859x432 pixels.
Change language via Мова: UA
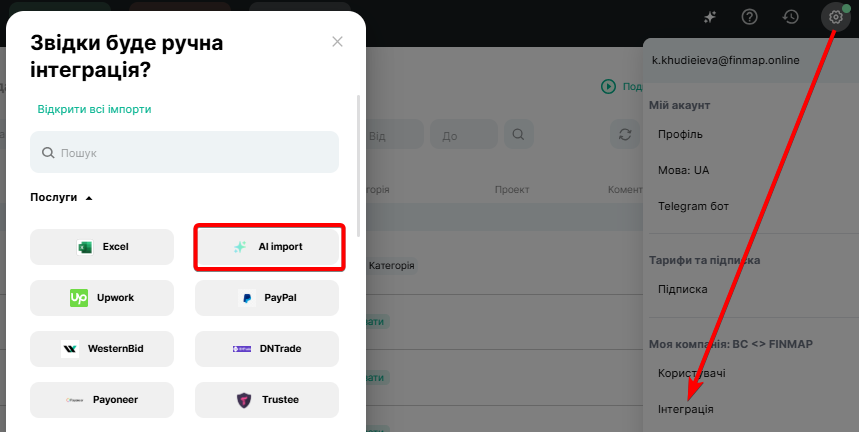click(x=683, y=170)
